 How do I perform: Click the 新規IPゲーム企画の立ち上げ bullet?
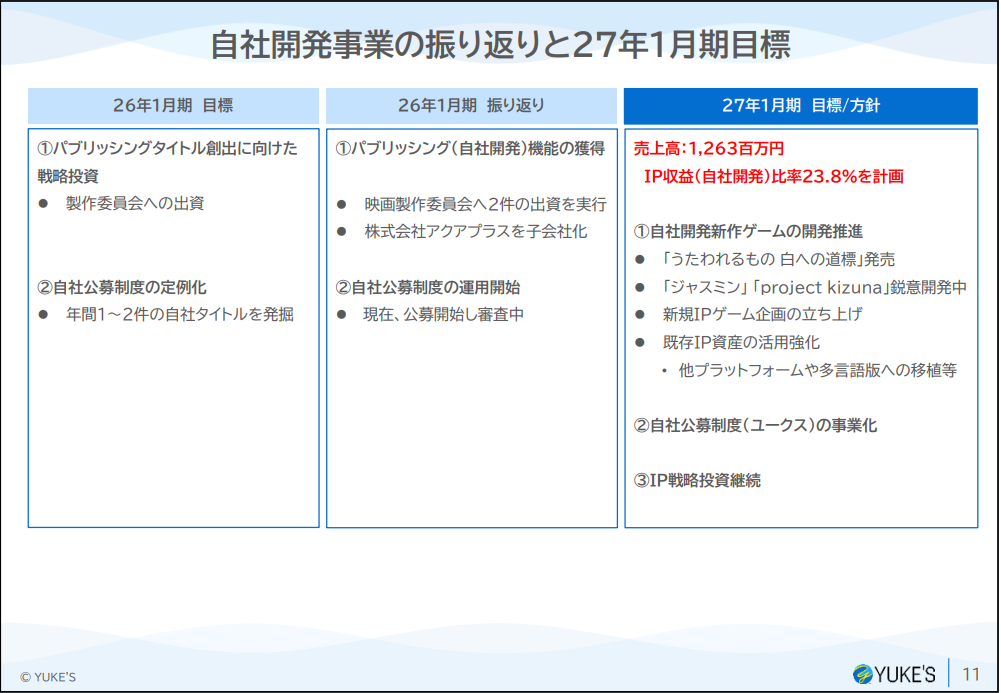click(x=762, y=315)
